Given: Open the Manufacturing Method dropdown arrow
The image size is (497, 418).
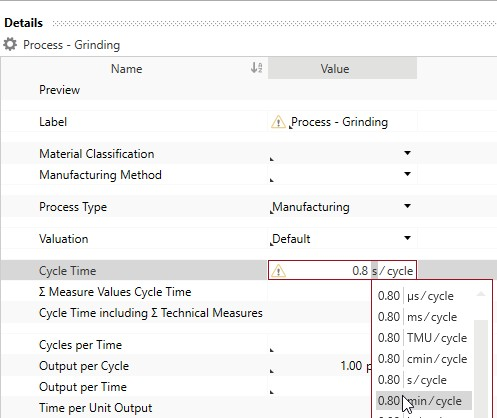Looking at the screenshot, I should point(407,174).
